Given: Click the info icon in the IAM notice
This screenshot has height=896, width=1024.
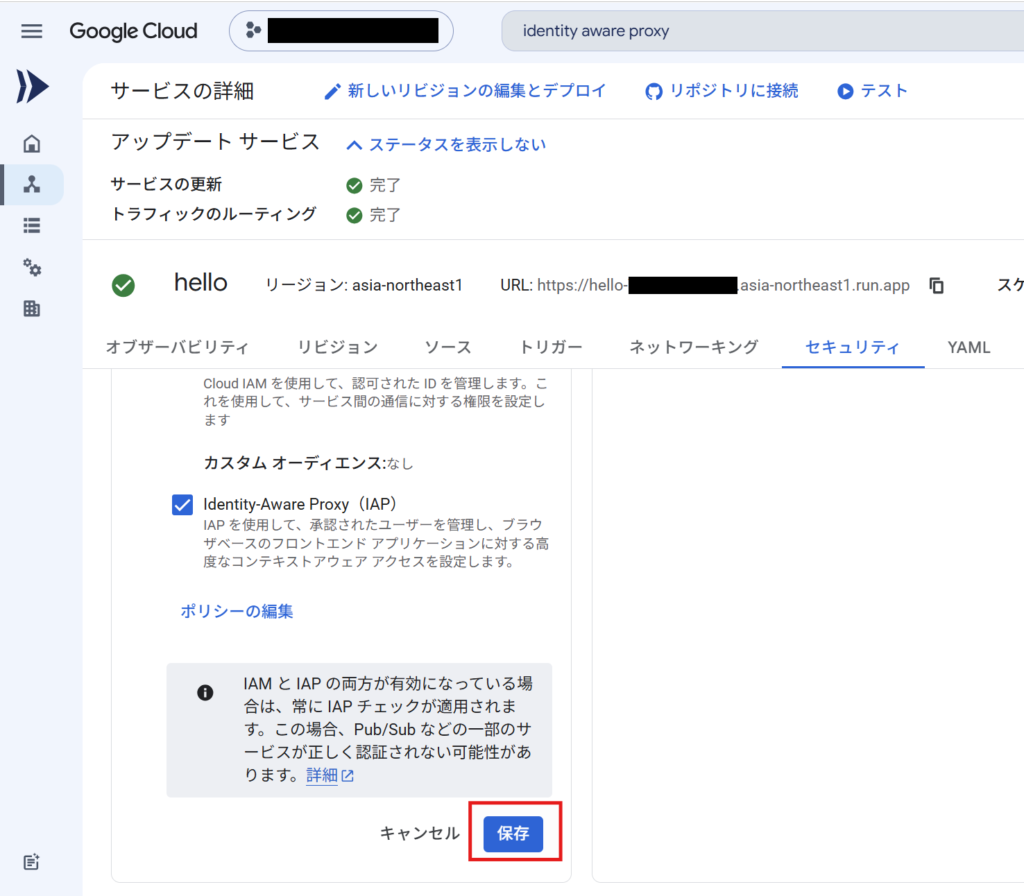Looking at the screenshot, I should (205, 692).
